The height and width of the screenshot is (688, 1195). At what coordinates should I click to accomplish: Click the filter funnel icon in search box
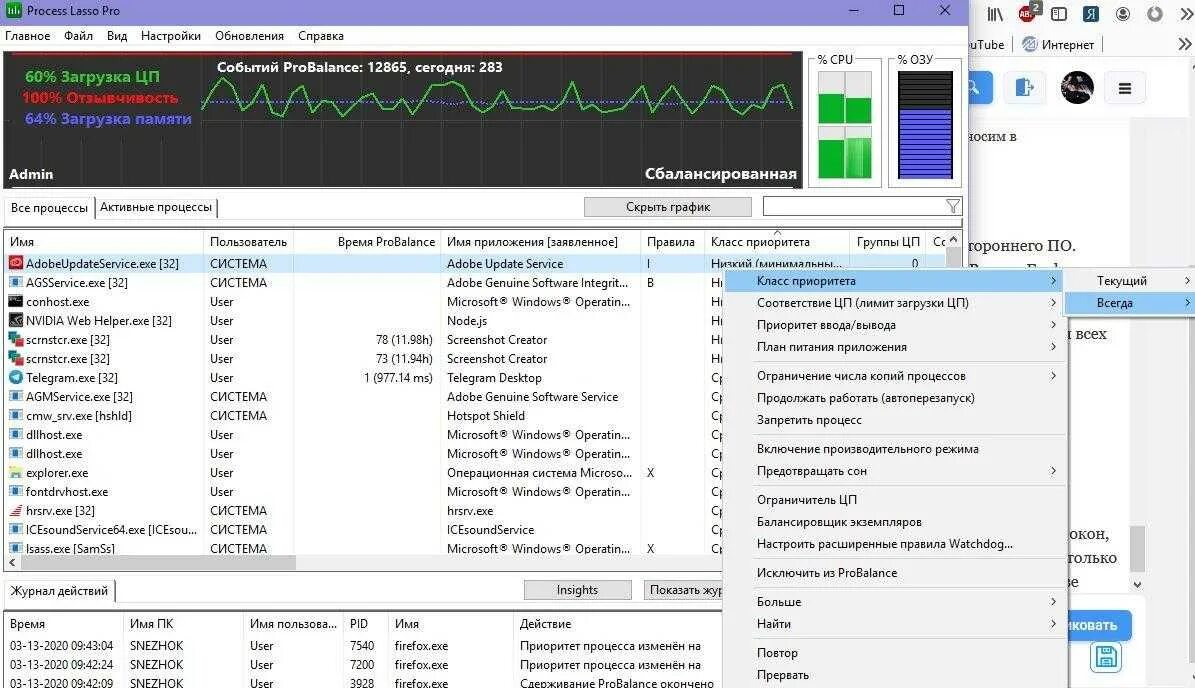(x=953, y=206)
